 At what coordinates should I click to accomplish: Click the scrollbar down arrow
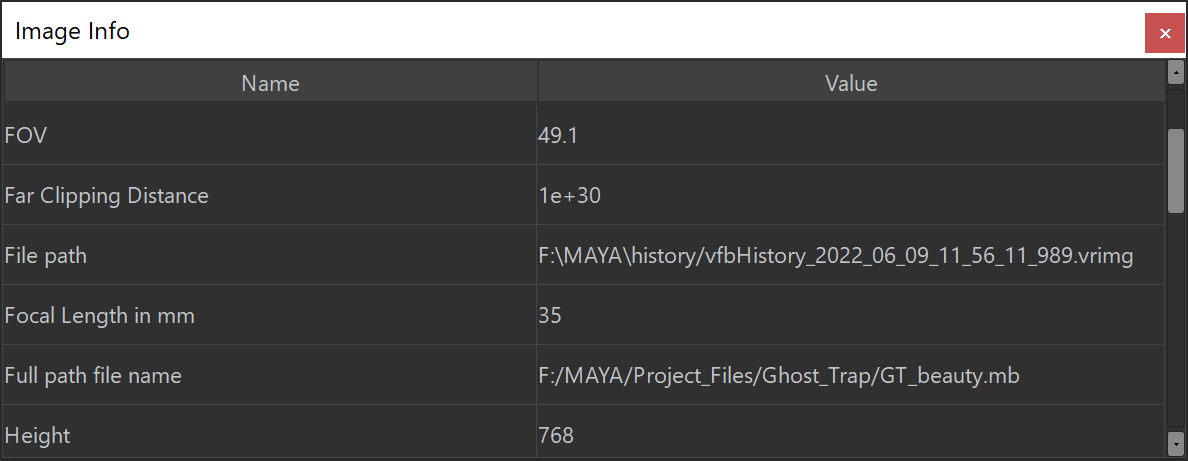pyautogui.click(x=1176, y=441)
